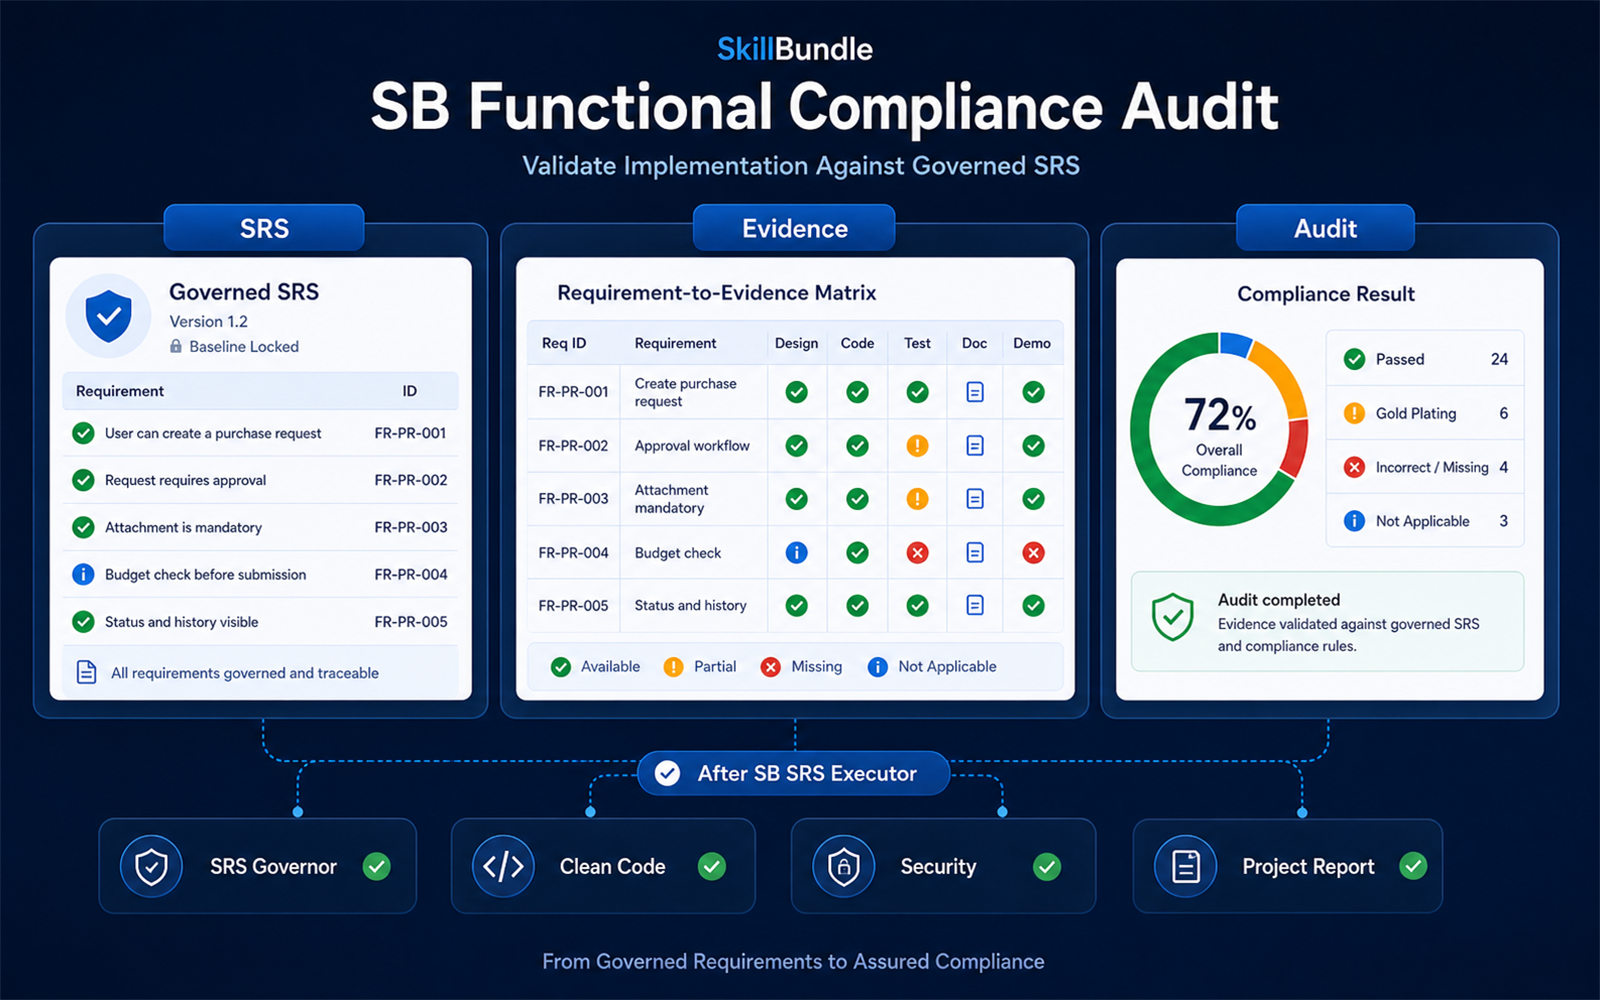Click the Demo check for Status and history
1600x1000 pixels.
(1033, 605)
